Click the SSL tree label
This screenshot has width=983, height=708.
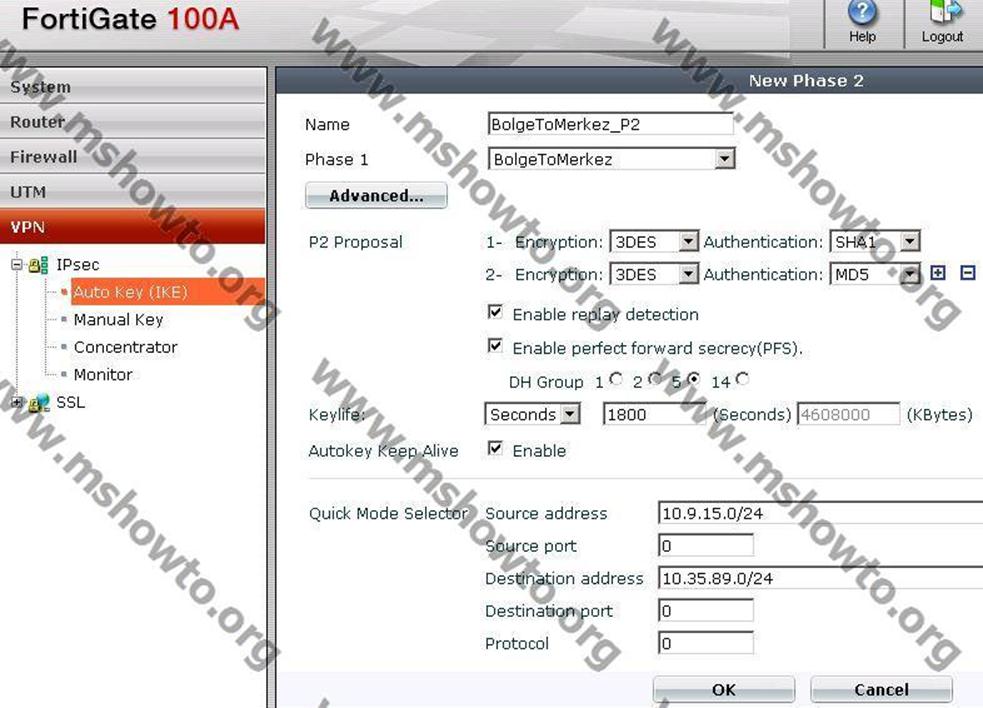(71, 402)
